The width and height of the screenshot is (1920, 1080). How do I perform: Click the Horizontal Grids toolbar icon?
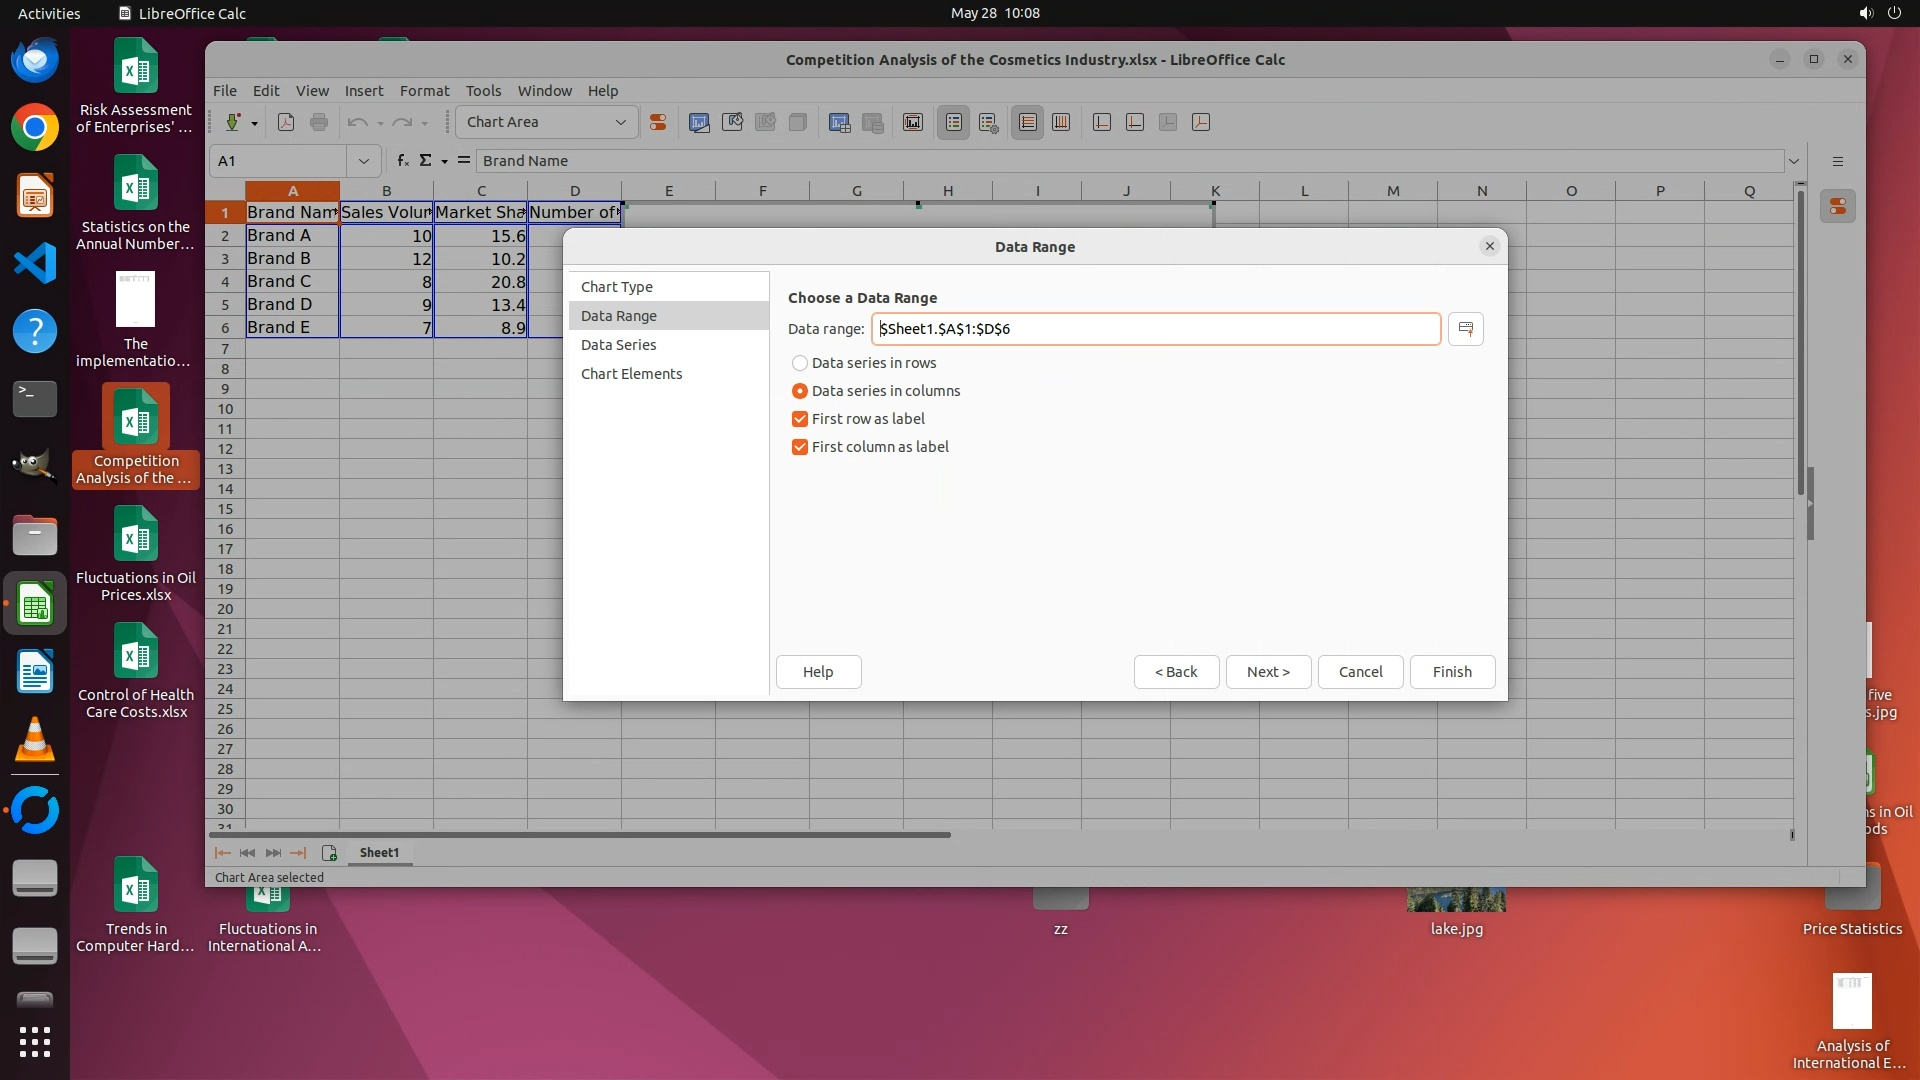1027,122
